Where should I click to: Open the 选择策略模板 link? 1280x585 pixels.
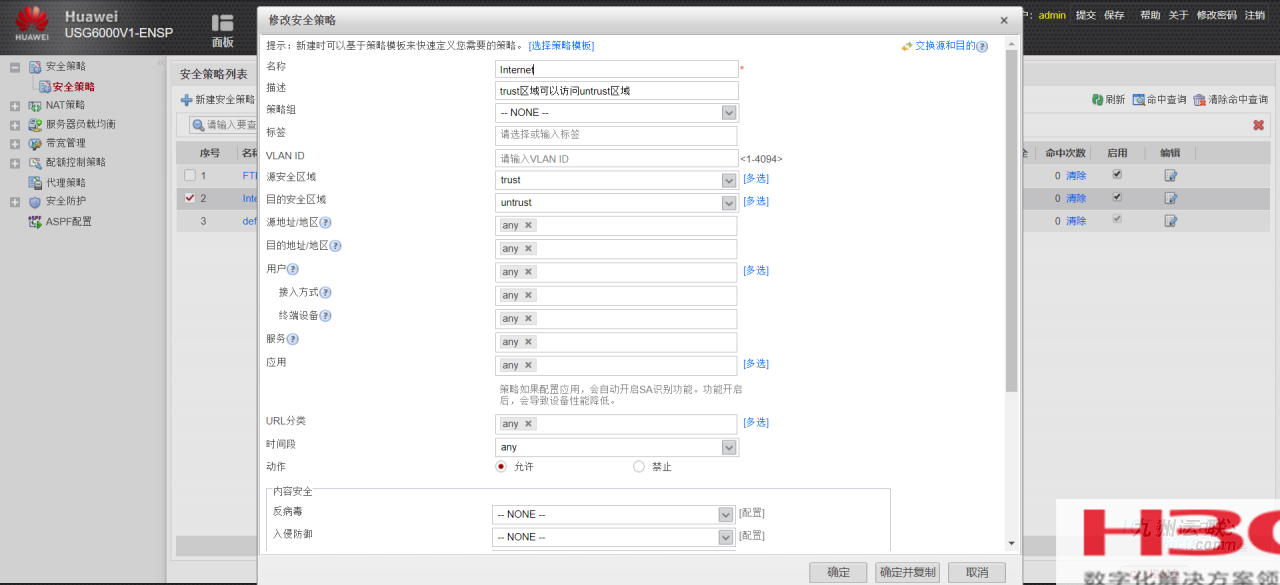[561, 46]
